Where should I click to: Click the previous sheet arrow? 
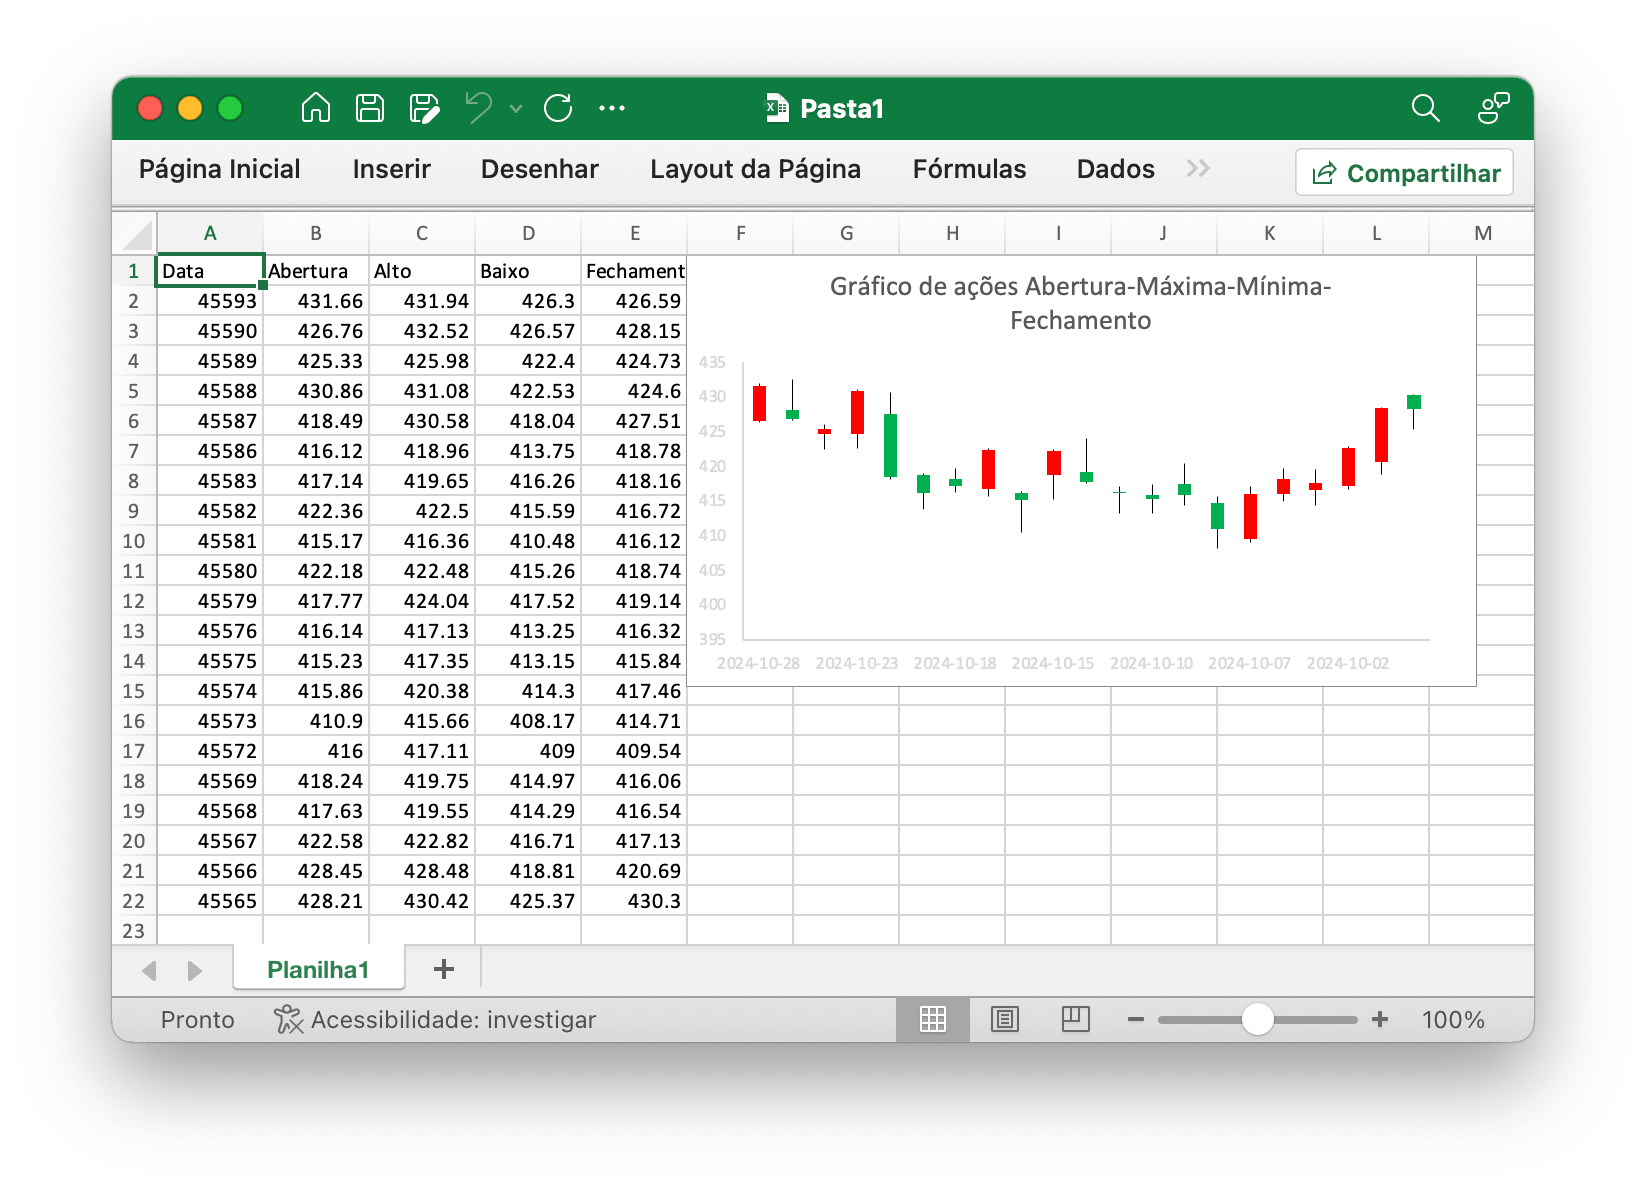tap(150, 970)
